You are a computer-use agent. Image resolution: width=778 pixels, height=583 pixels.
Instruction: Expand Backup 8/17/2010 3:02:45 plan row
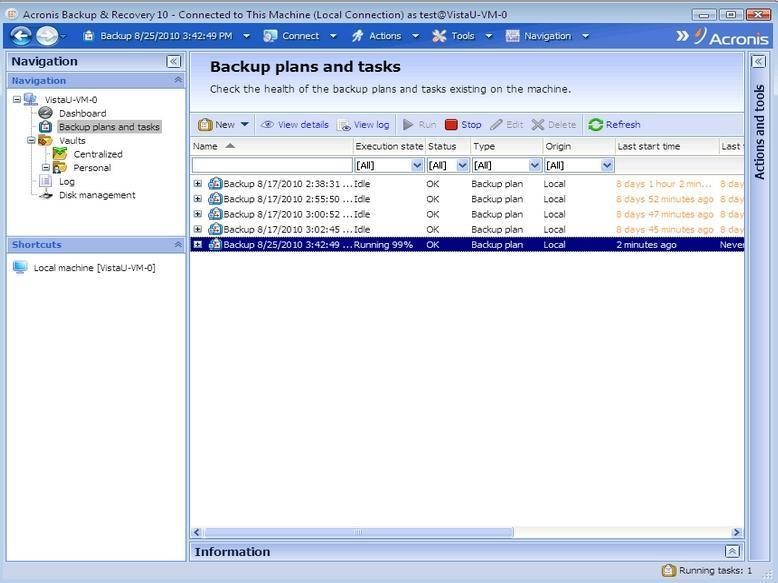197,229
